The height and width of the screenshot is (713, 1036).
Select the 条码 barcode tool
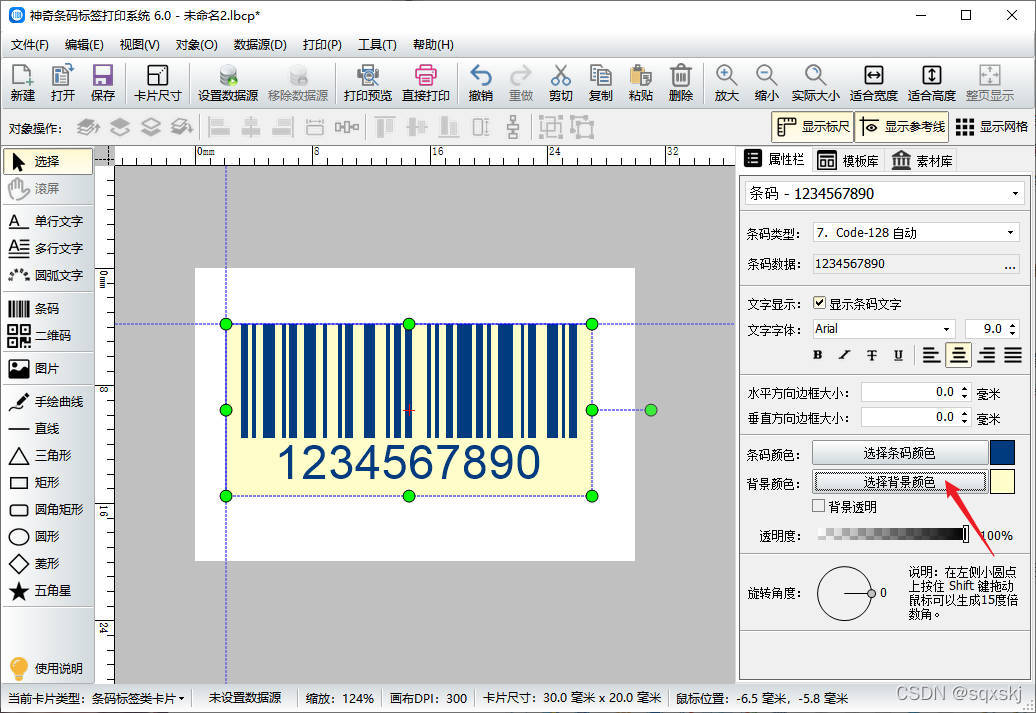[48, 309]
